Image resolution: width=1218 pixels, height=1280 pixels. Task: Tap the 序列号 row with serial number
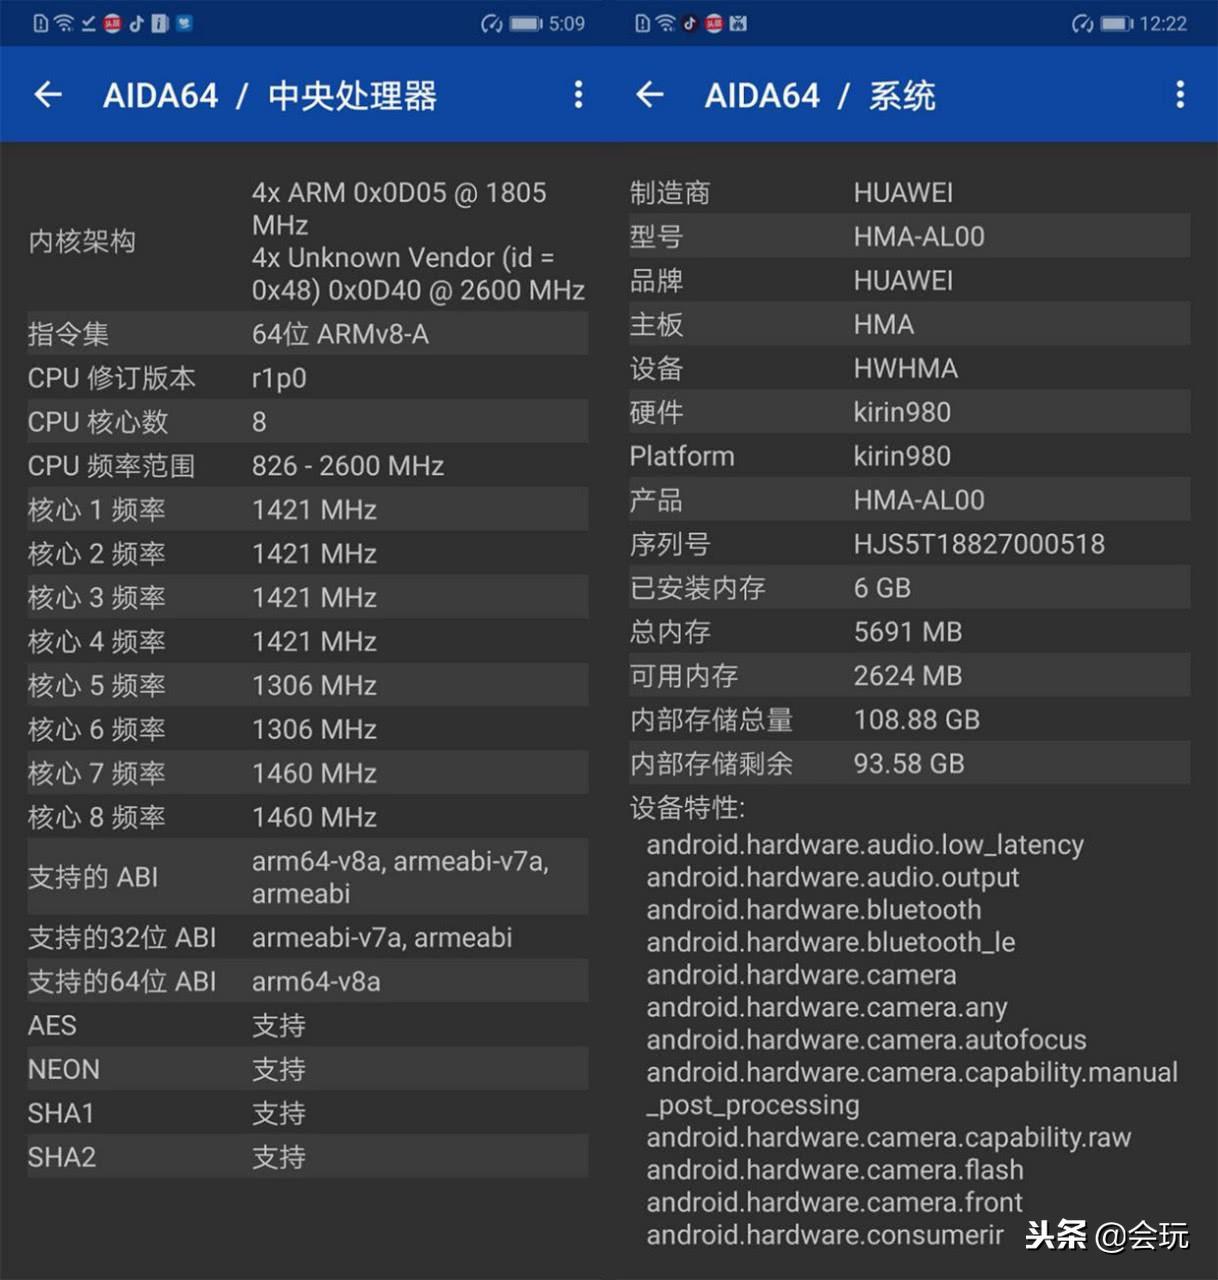[909, 544]
